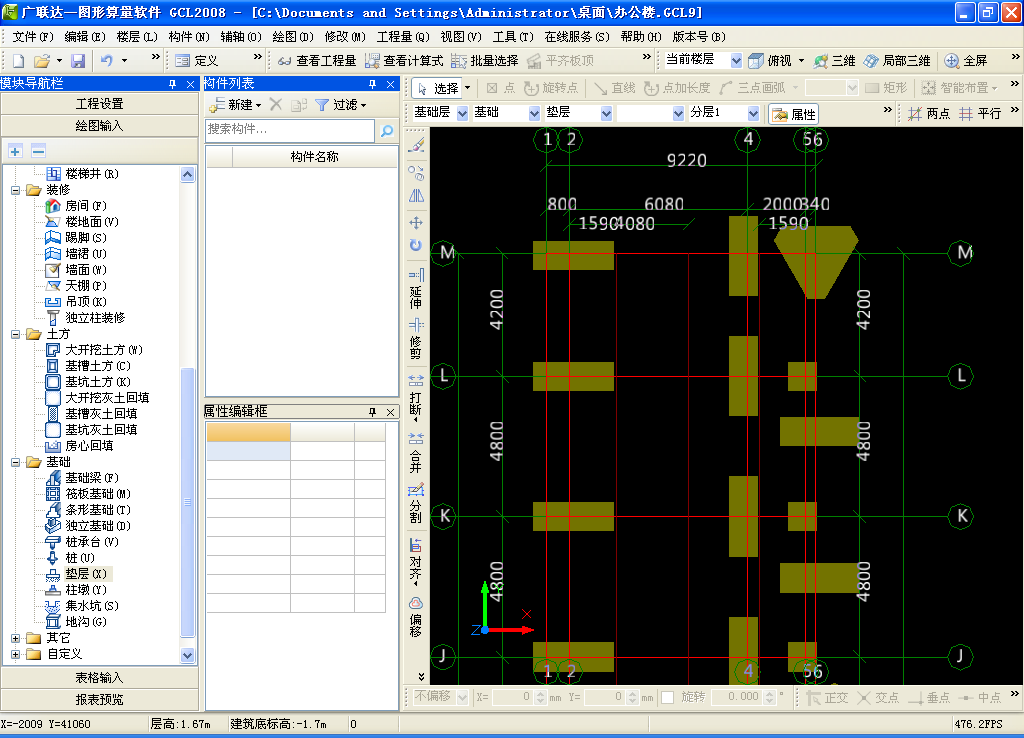The width and height of the screenshot is (1024, 738).
Task: Open the 绘图(D) menu
Action: (x=293, y=37)
